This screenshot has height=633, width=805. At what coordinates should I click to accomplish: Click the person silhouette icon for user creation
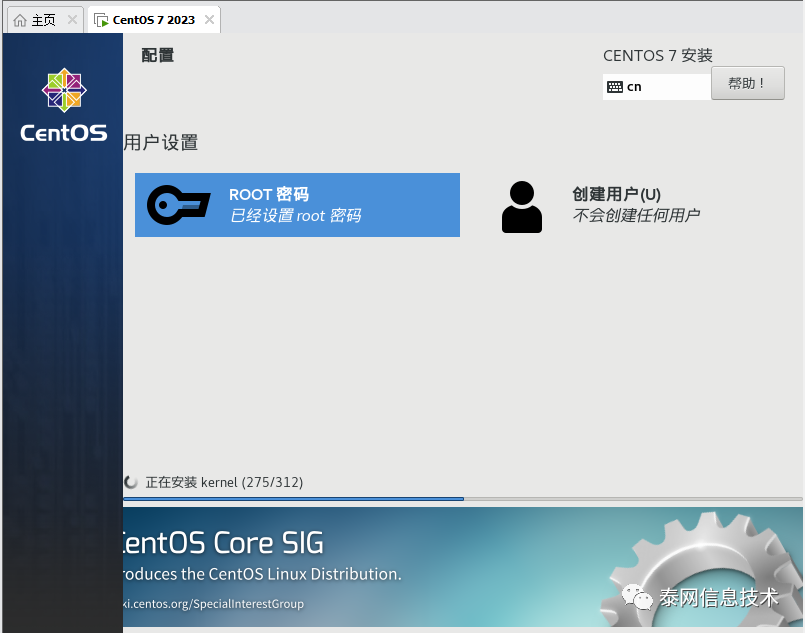point(522,207)
